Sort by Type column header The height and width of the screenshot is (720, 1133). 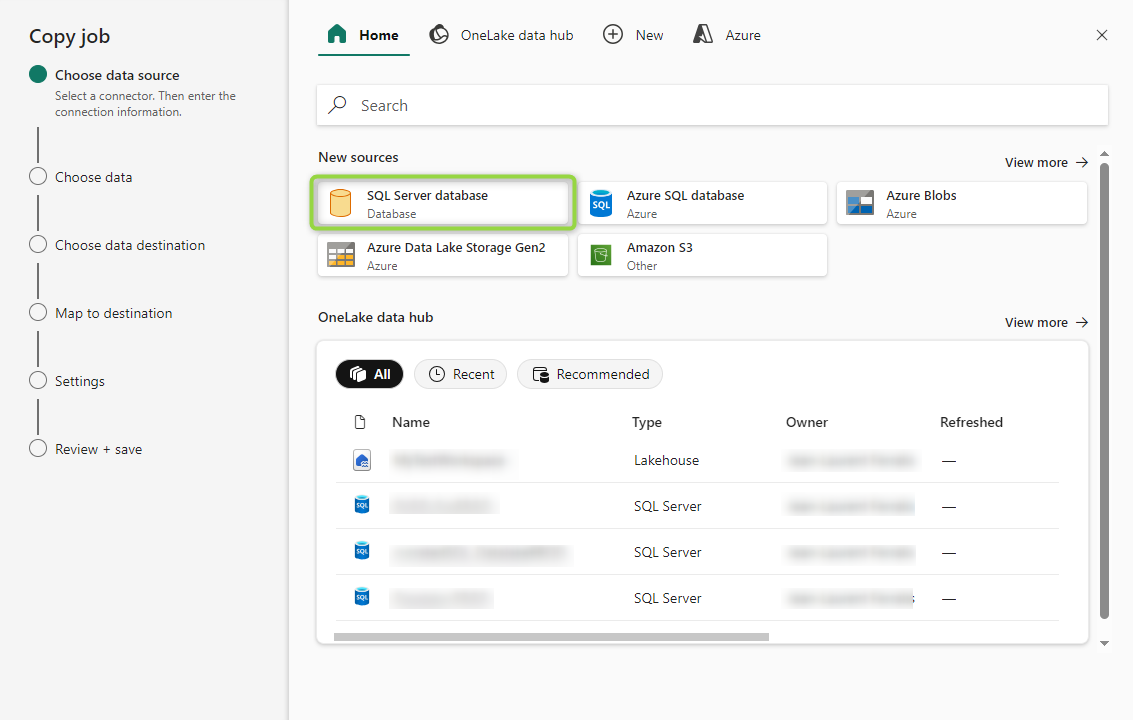[x=647, y=422]
